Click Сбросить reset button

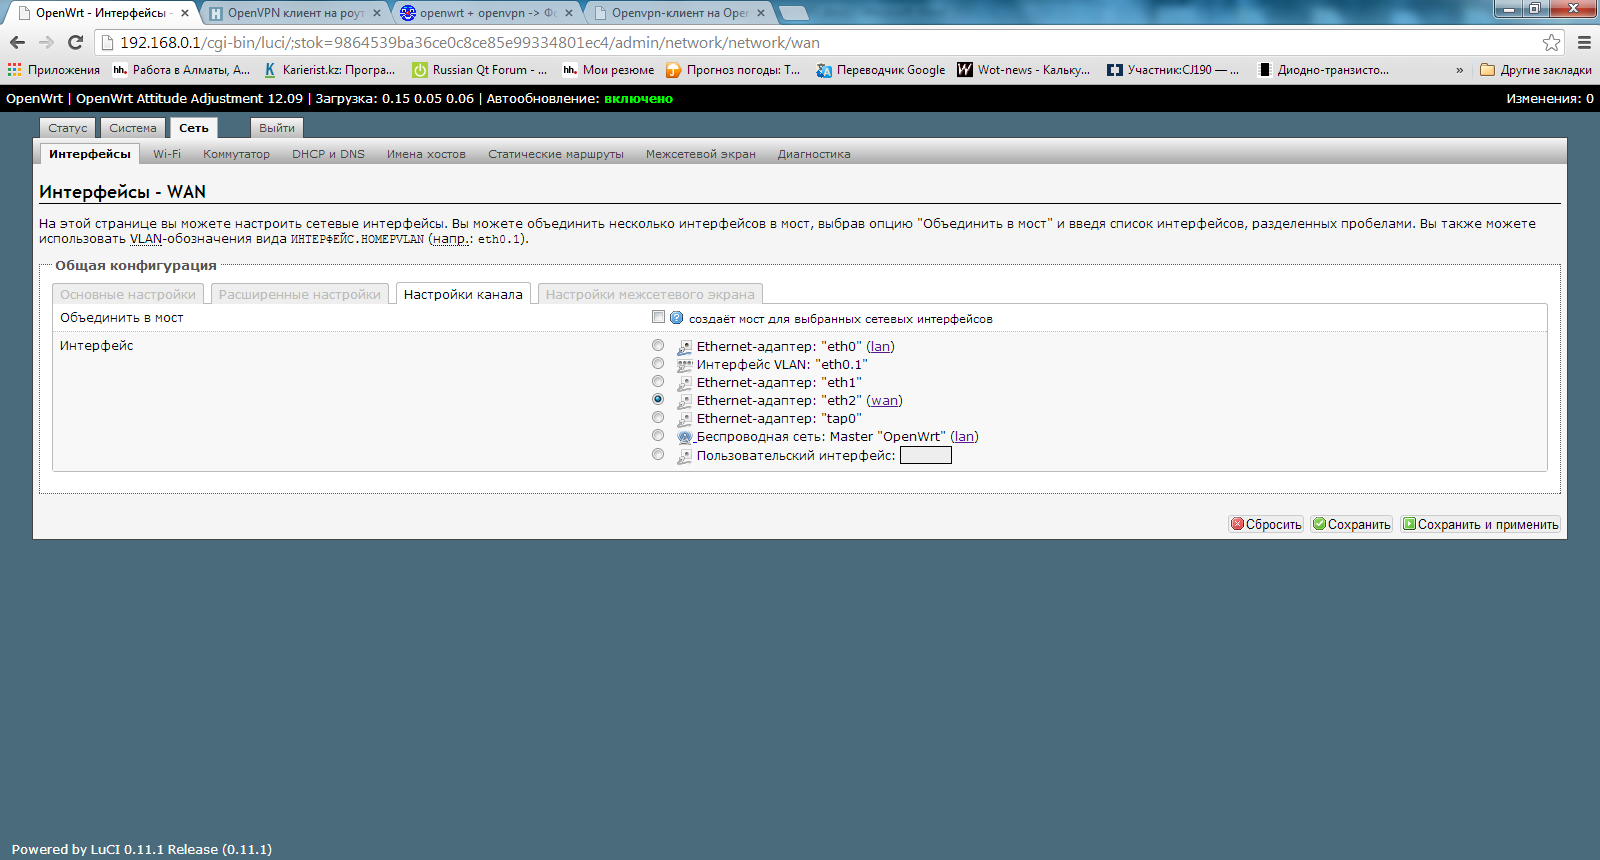1266,524
